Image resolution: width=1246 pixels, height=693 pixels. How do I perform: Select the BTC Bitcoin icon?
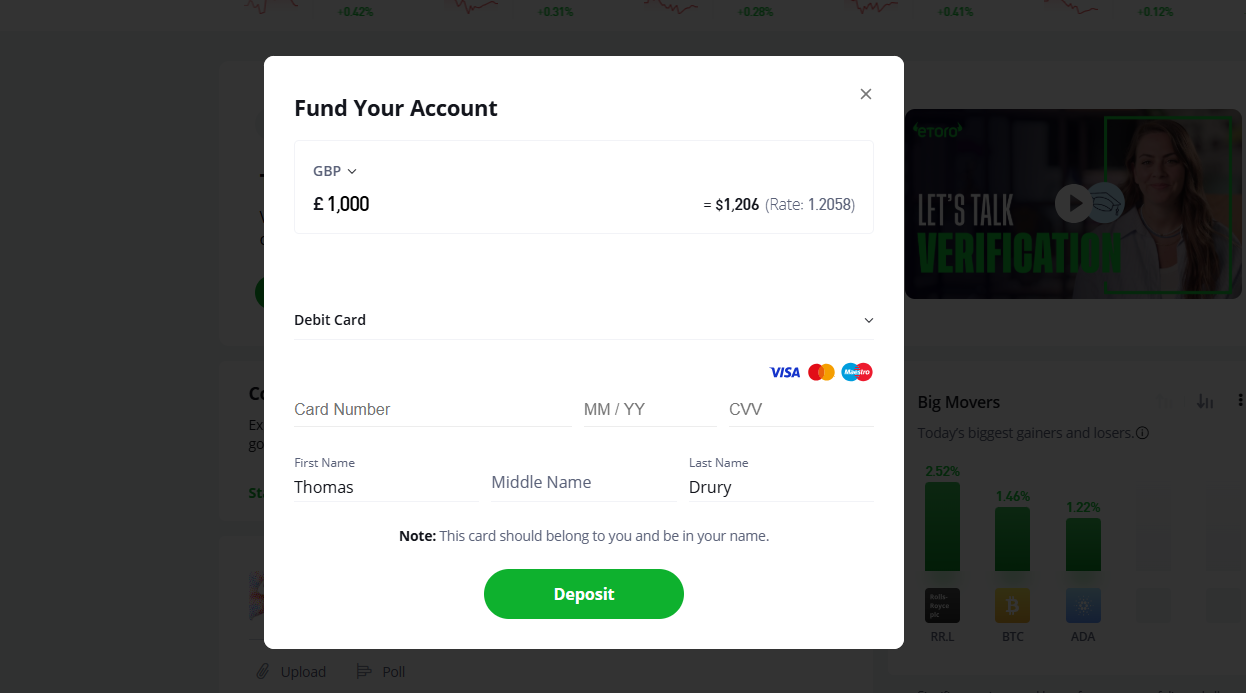tap(1012, 605)
